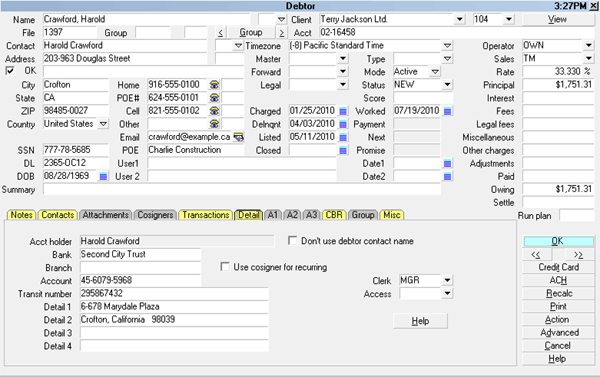Open client number 104 dropdown
This screenshot has width=600, height=377.
[x=509, y=19]
